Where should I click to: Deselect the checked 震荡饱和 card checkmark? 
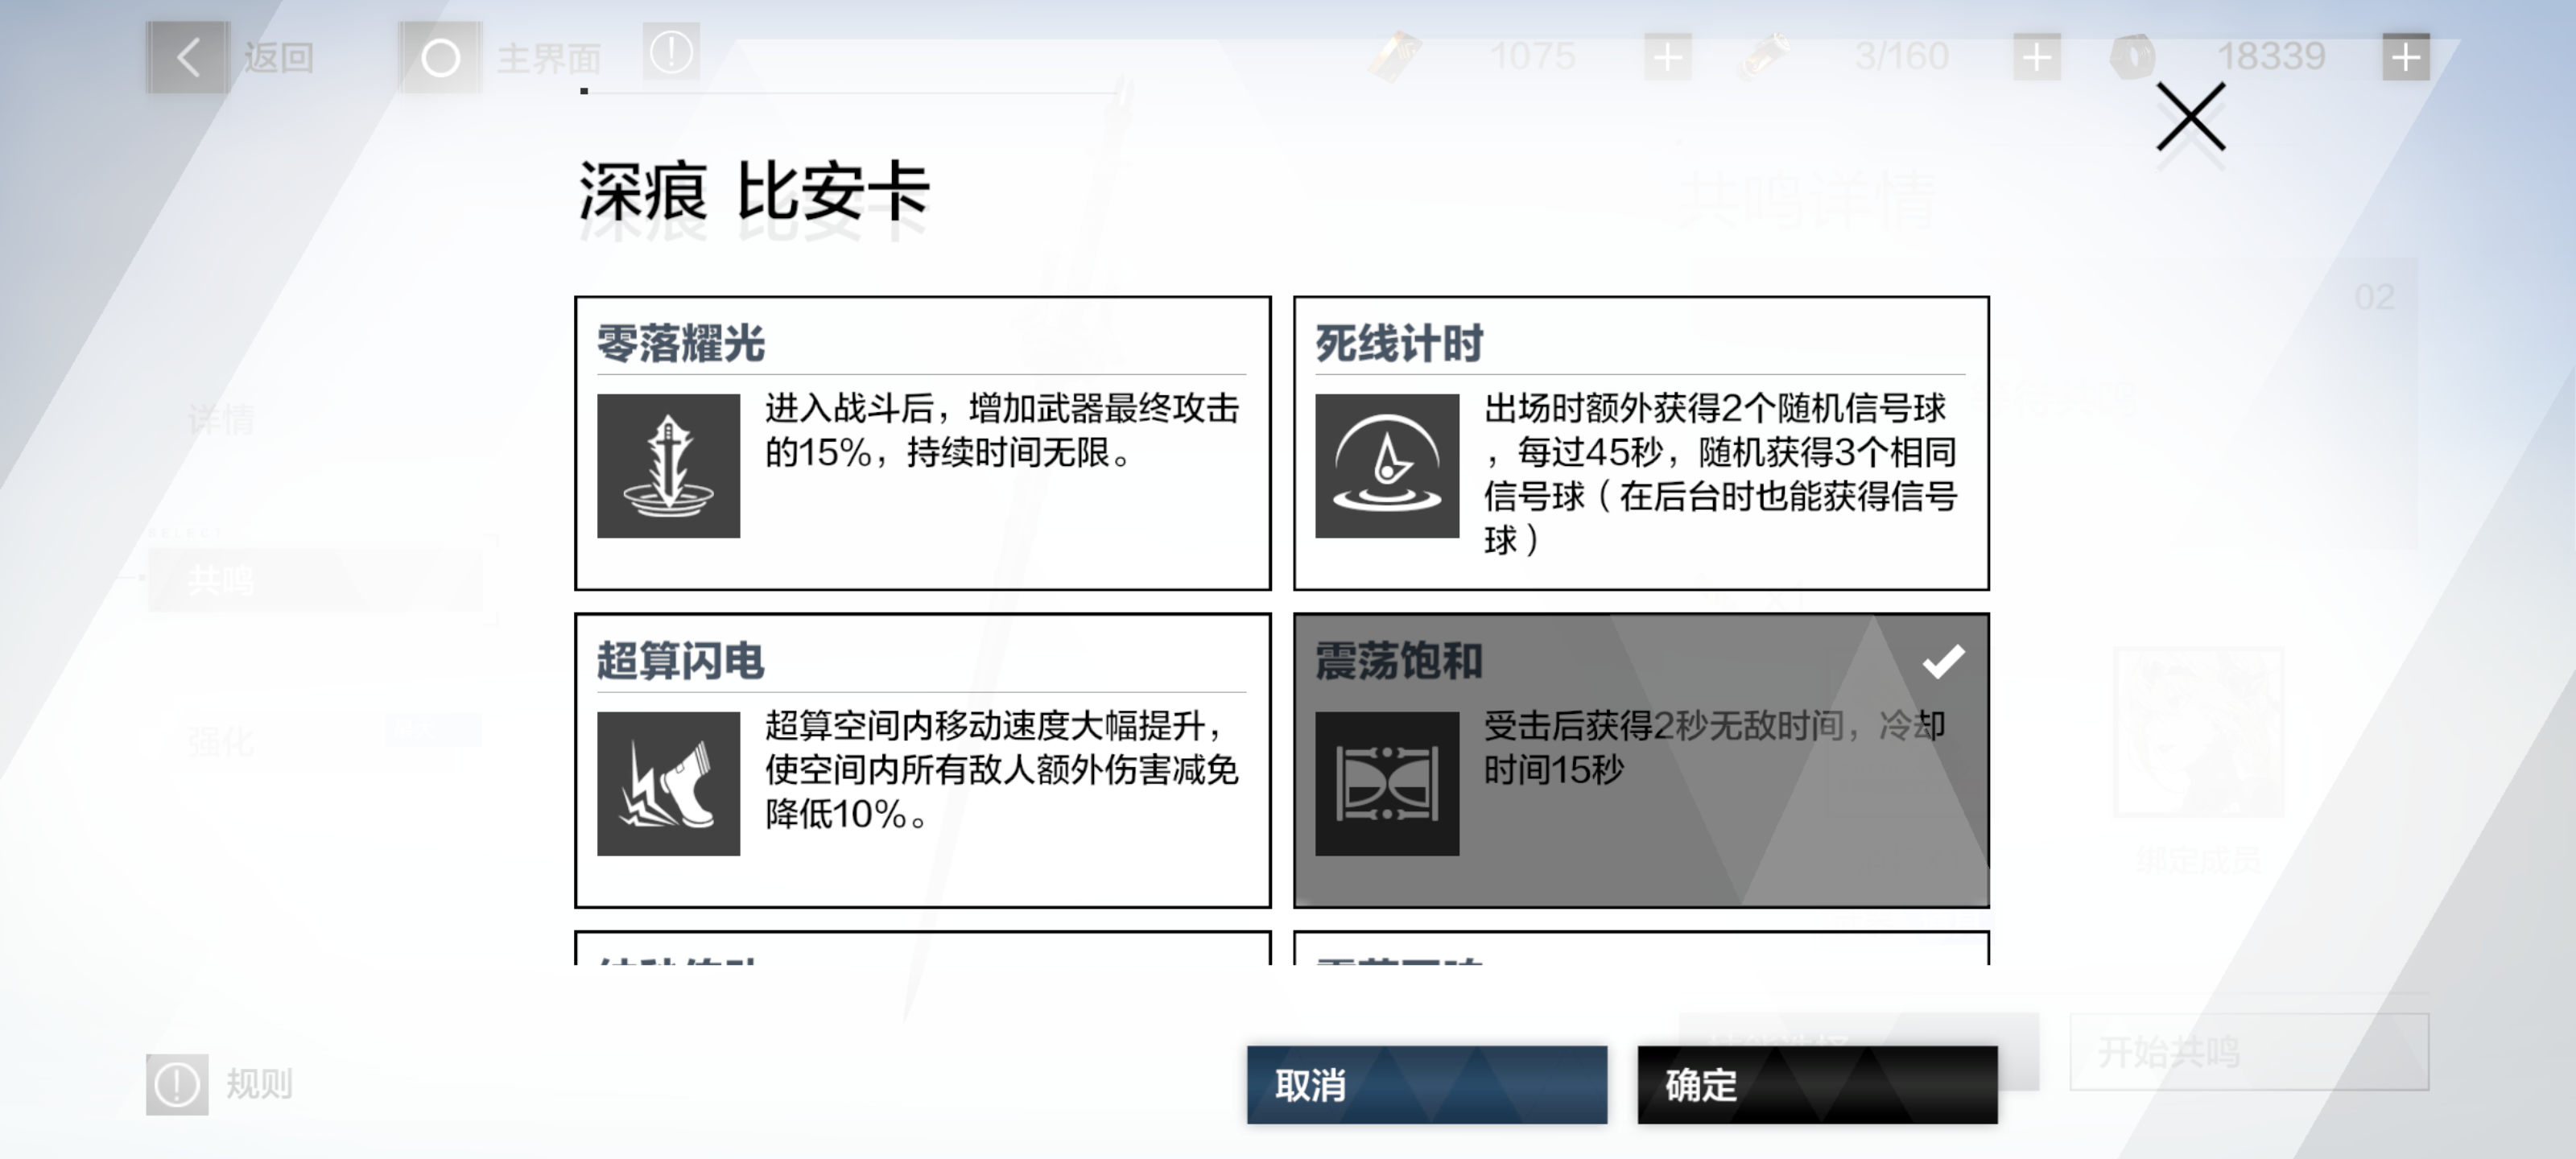(x=1943, y=661)
